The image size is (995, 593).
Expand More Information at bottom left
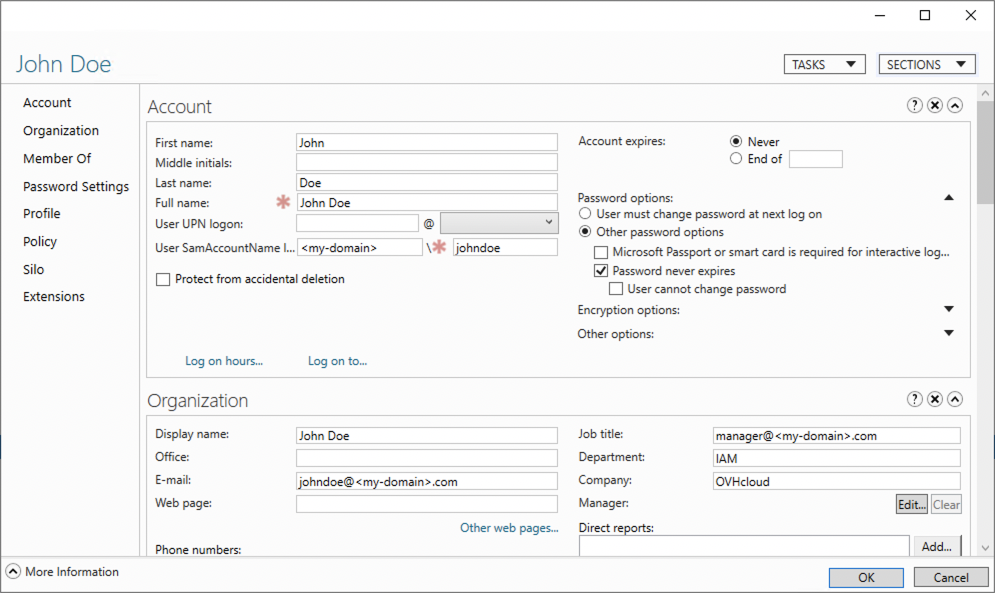[13, 572]
